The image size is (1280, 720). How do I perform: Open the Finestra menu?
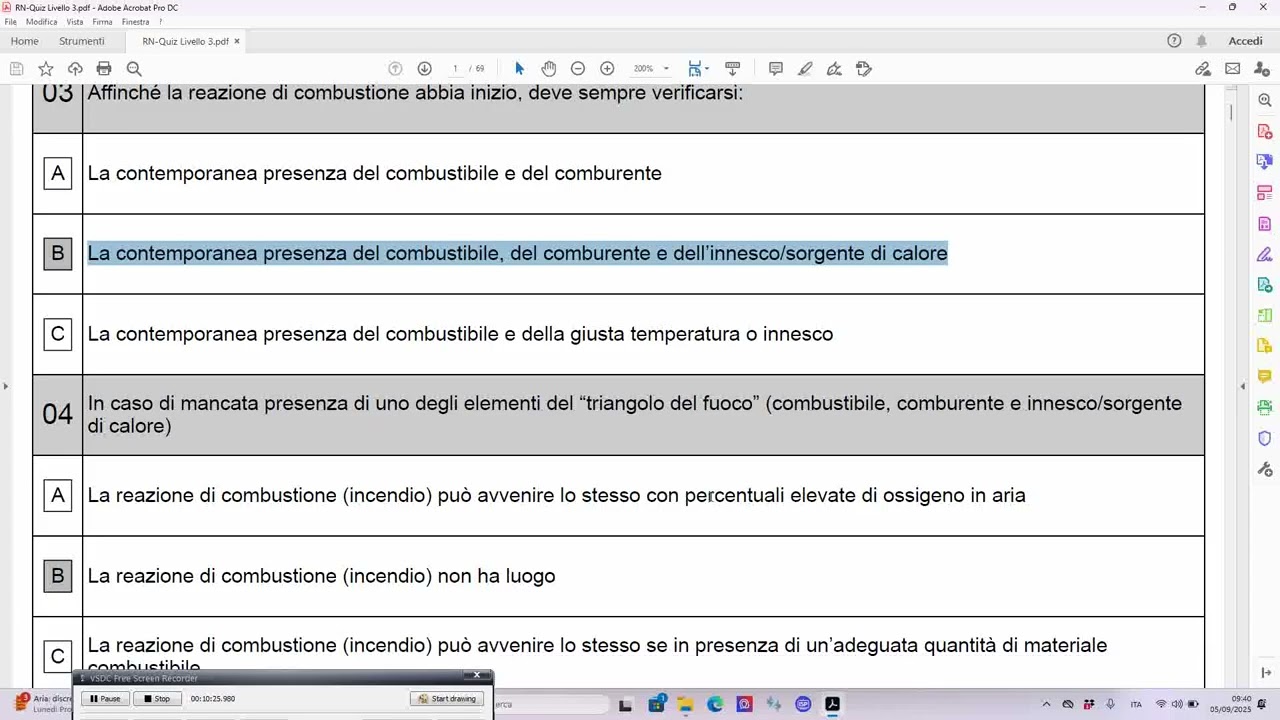click(135, 21)
